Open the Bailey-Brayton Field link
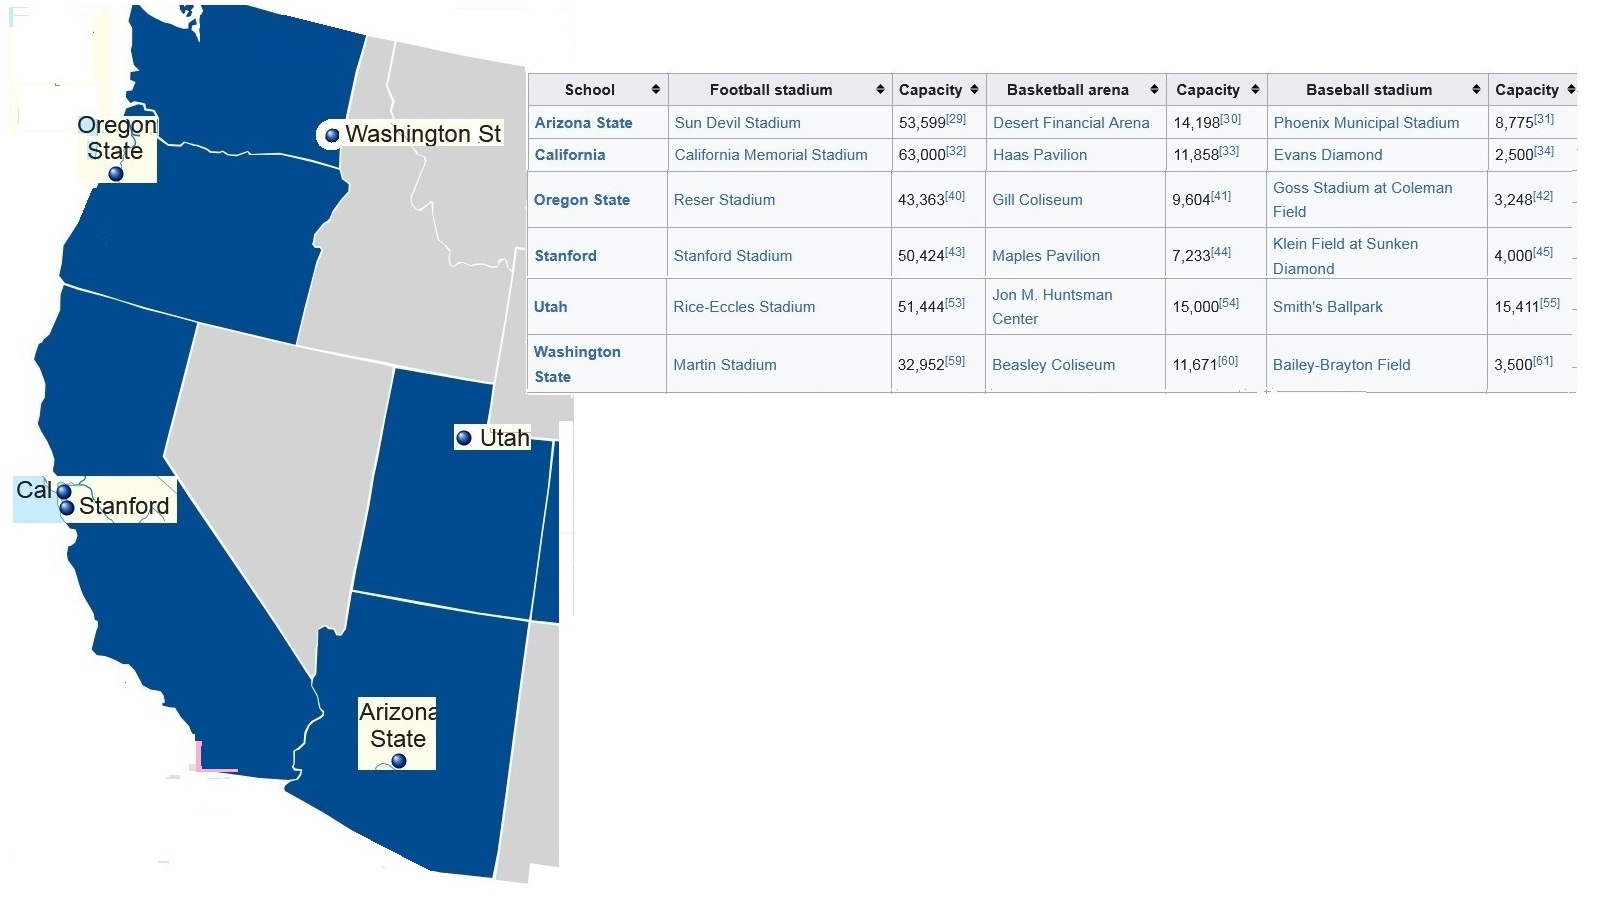This screenshot has height=898, width=1609. tap(1341, 364)
